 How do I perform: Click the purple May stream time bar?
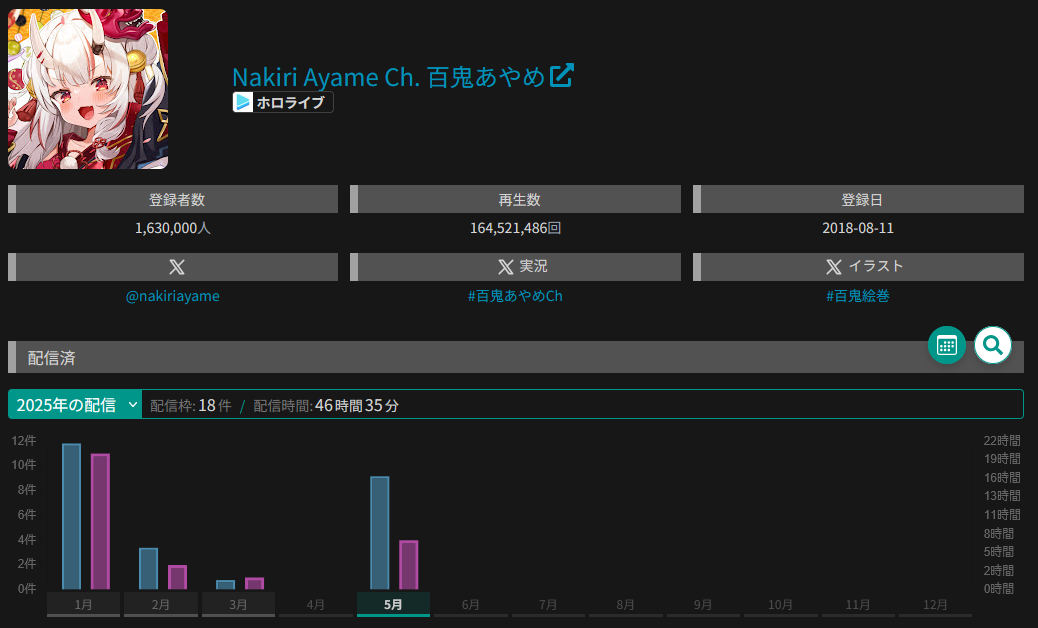coord(409,565)
